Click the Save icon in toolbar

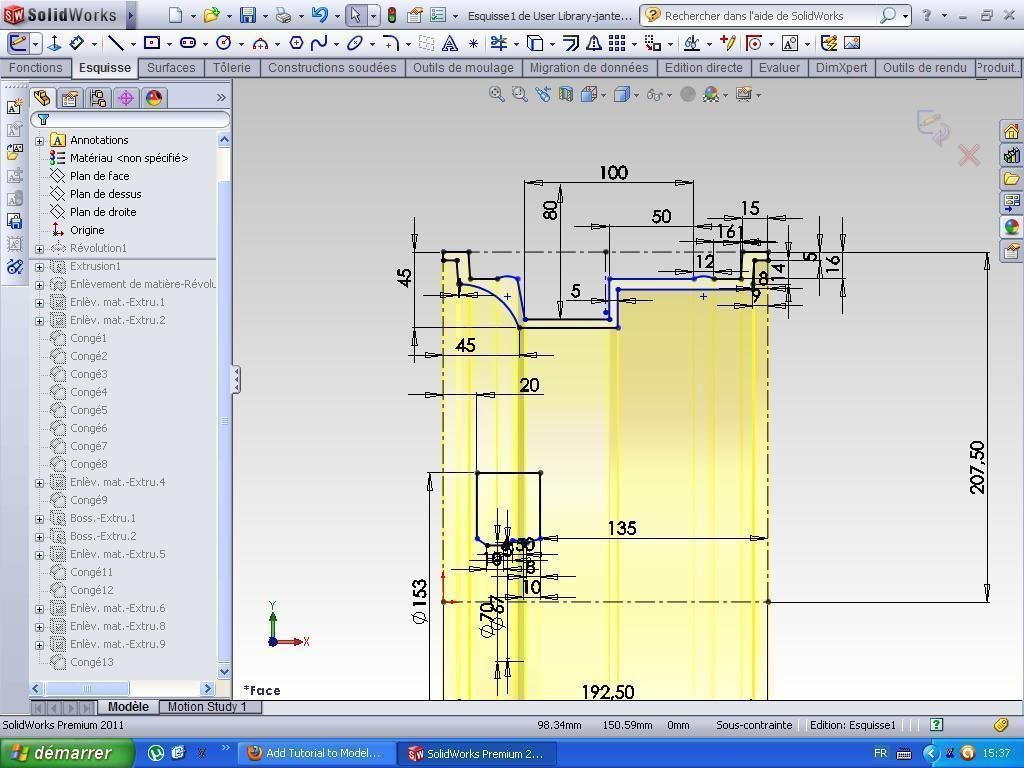[247, 15]
